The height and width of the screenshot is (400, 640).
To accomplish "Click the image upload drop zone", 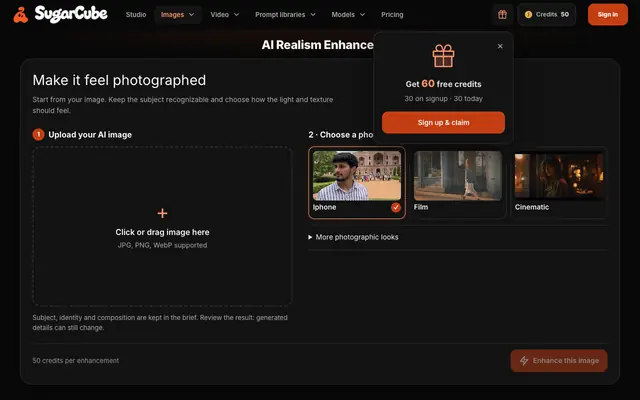I will 162,227.
